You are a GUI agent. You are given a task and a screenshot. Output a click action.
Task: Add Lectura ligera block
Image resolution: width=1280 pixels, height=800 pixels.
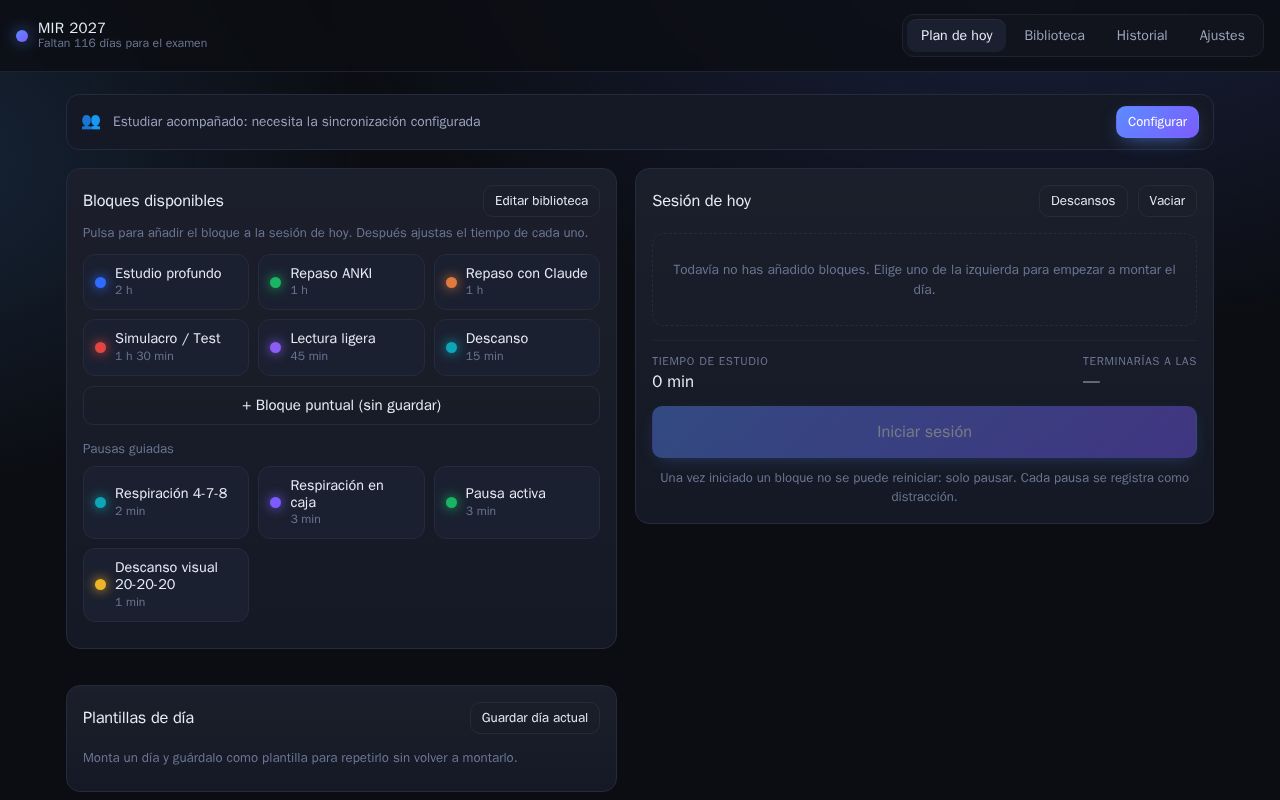pos(341,347)
